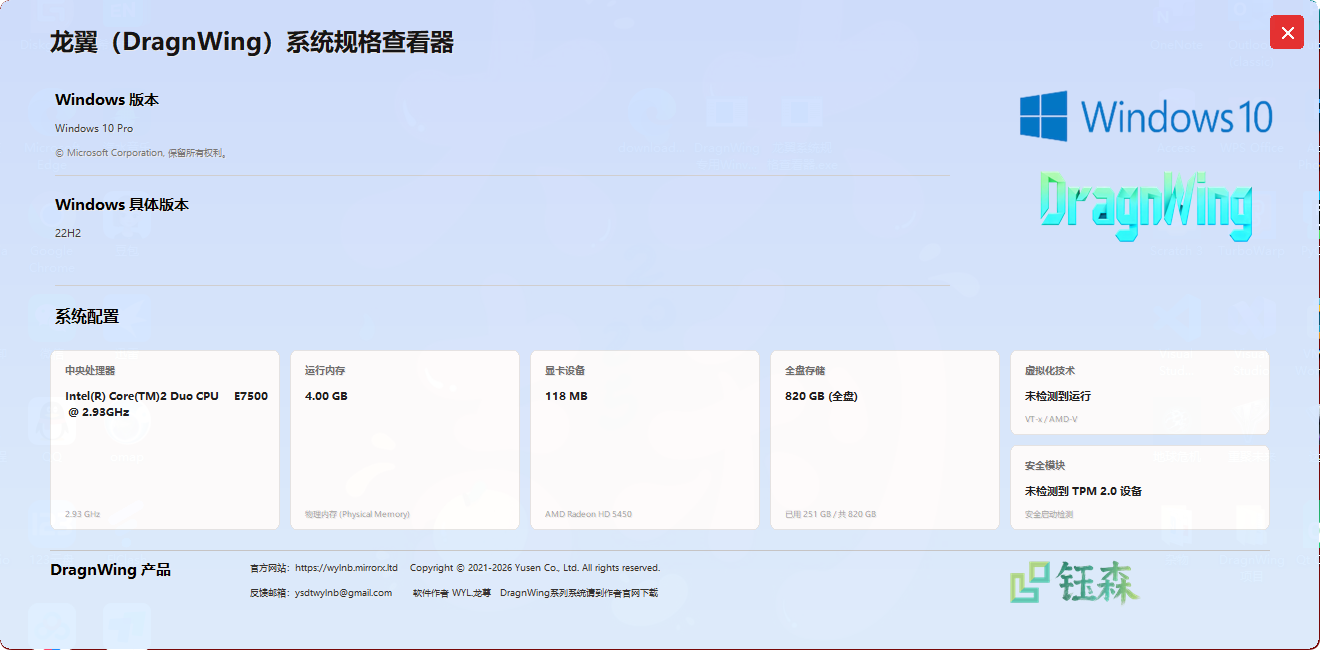Select the 安全模块 TPM card
1320x650 pixels.
pos(1140,488)
